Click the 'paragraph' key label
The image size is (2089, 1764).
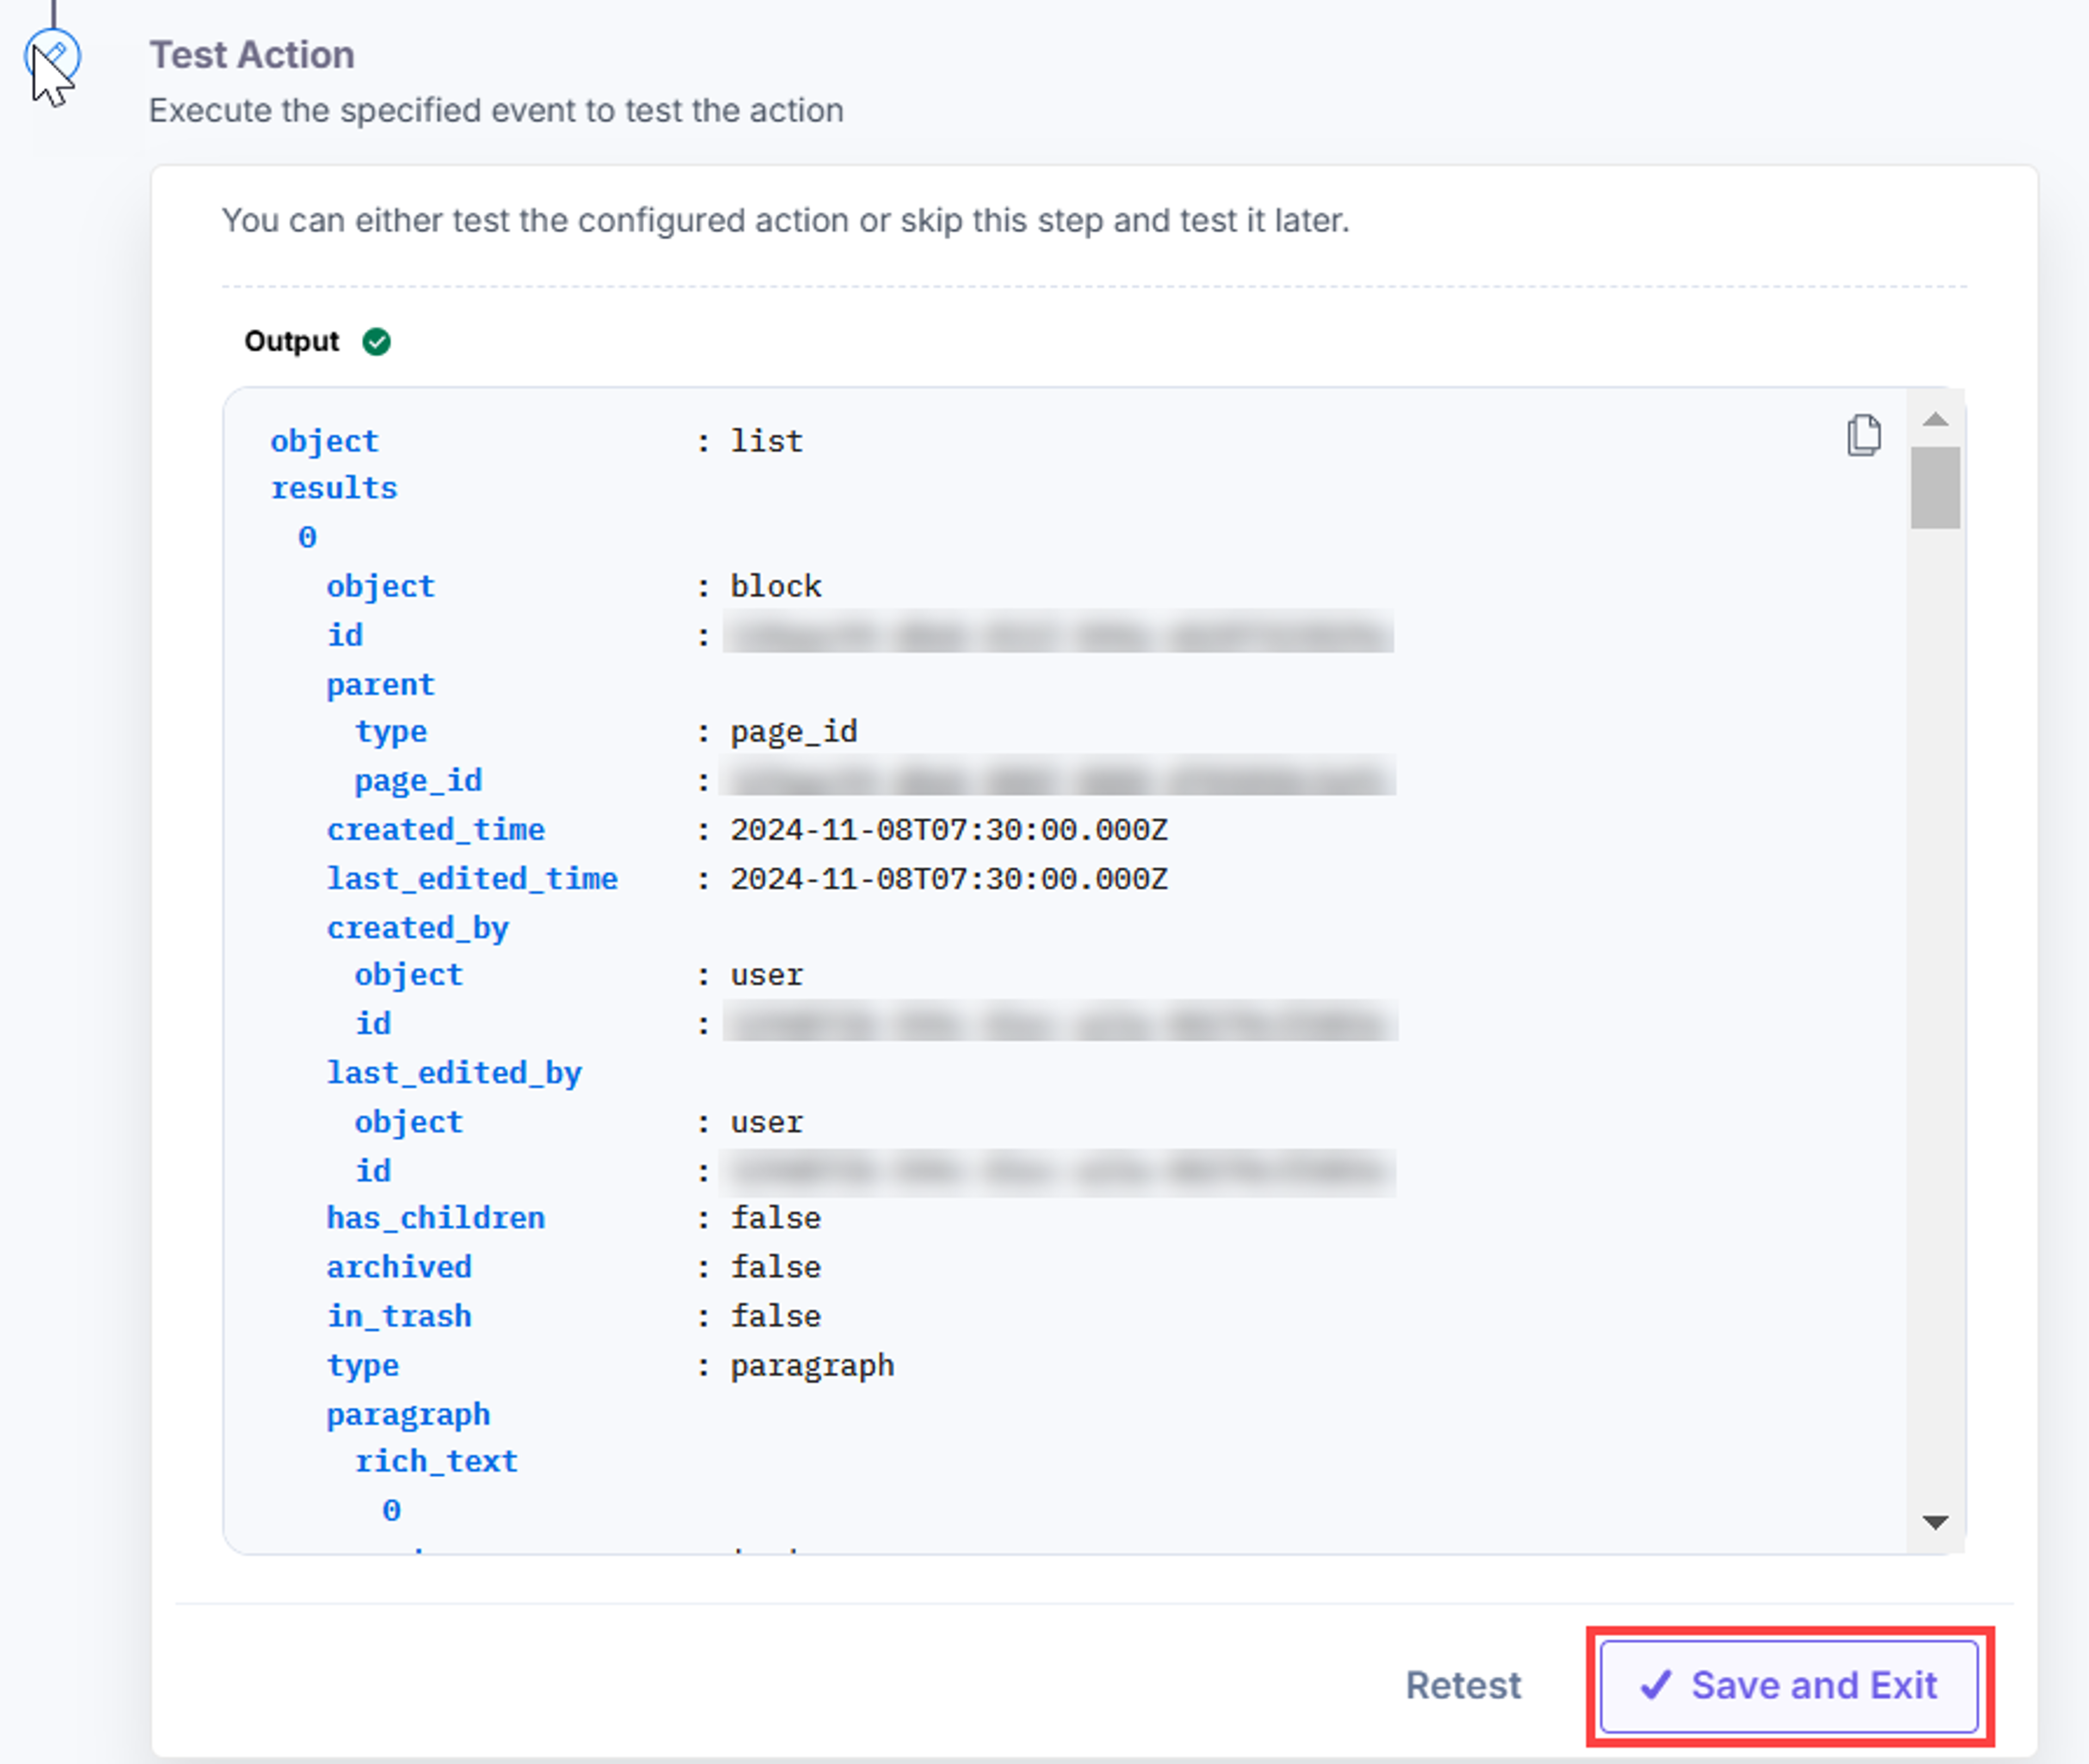(408, 1414)
